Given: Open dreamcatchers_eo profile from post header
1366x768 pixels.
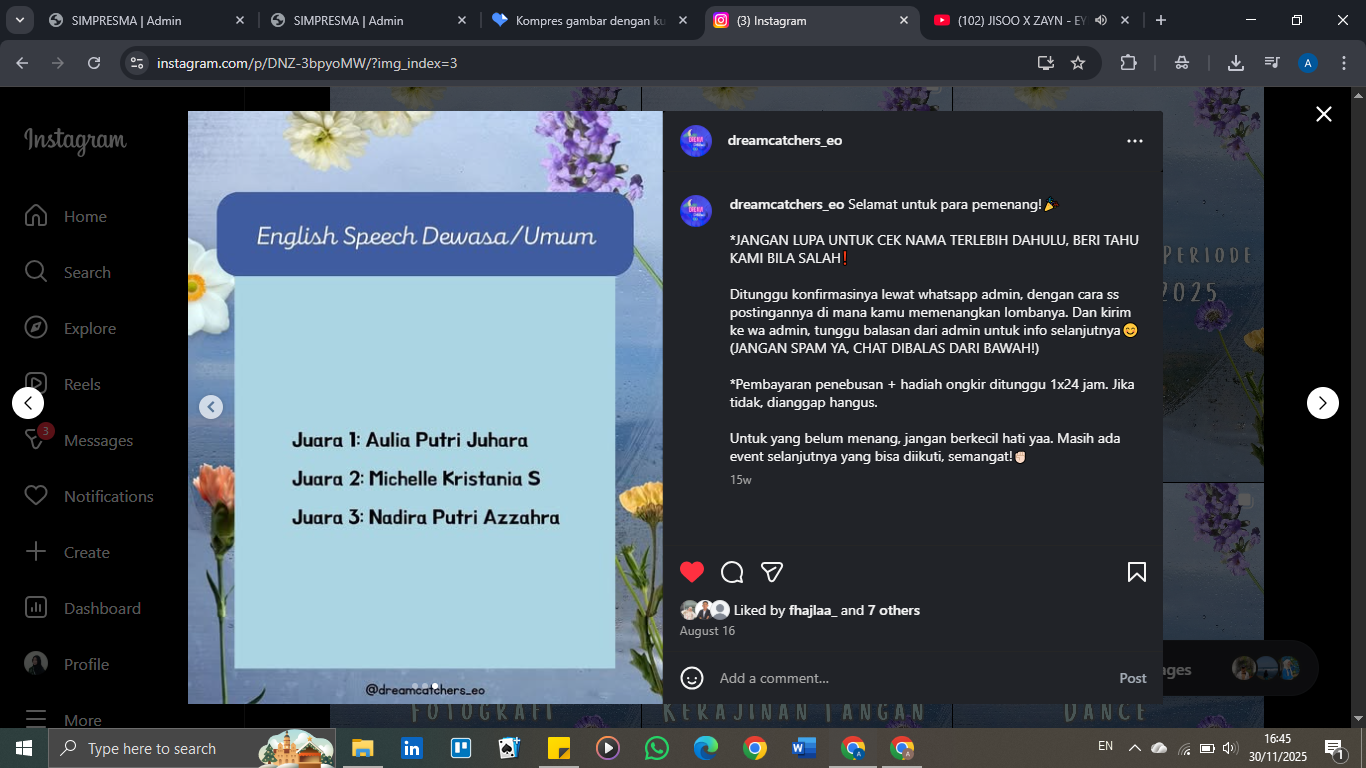Looking at the screenshot, I should (x=785, y=141).
